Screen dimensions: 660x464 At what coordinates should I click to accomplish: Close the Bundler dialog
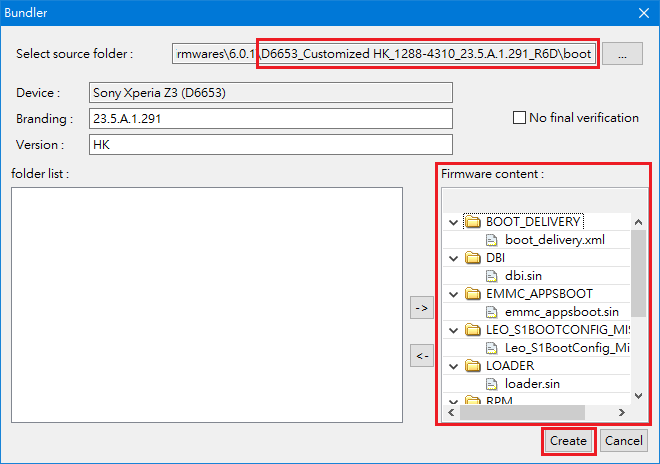point(644,13)
